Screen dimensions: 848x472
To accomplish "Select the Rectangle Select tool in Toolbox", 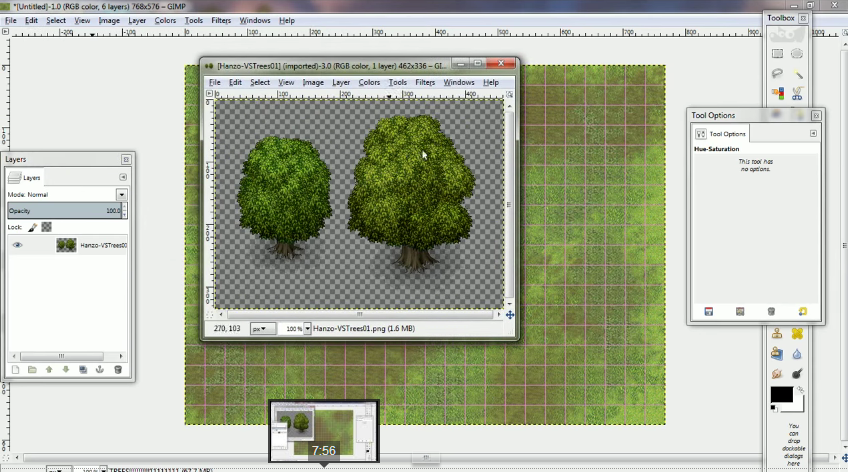I will click(x=777, y=54).
